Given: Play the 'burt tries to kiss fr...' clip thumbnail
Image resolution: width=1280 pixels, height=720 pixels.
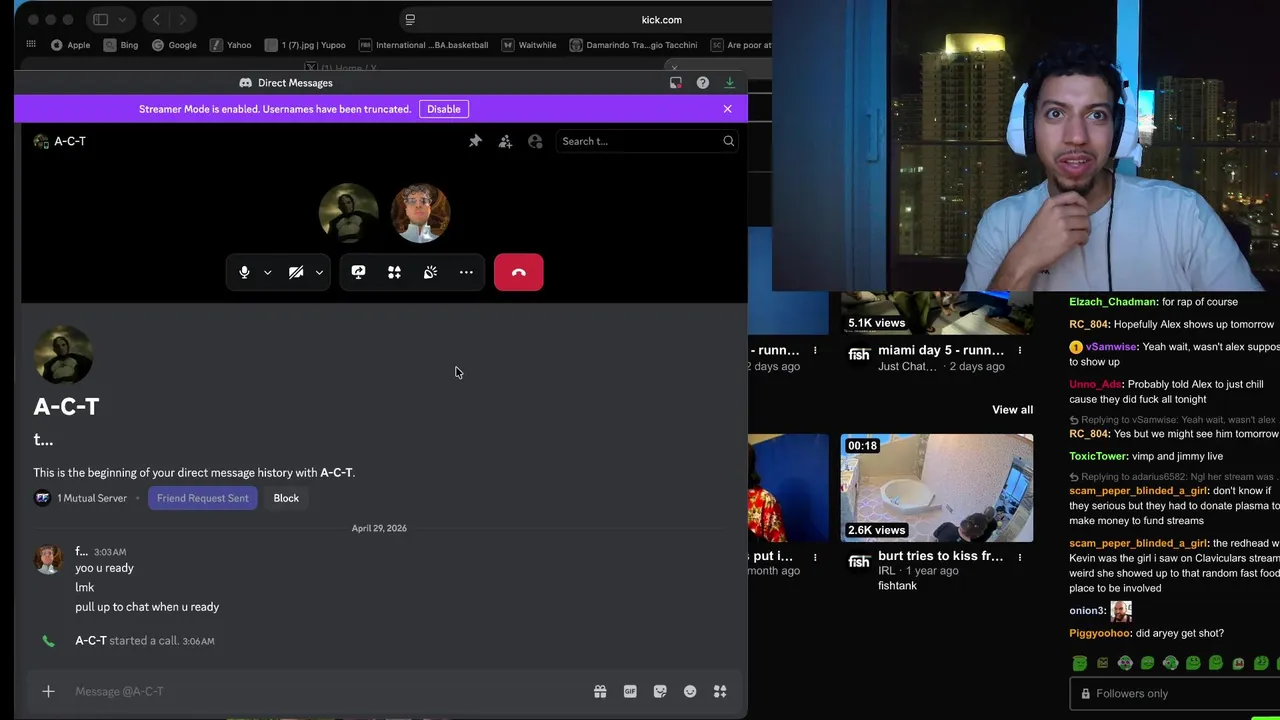Looking at the screenshot, I should tap(937, 488).
